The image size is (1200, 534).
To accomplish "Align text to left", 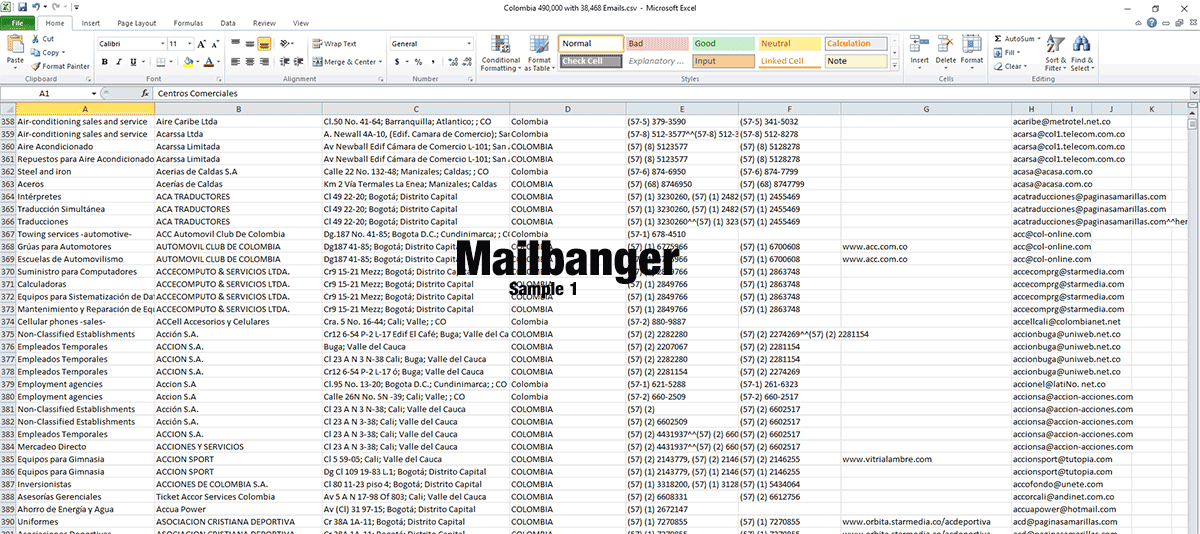I will click(237, 62).
